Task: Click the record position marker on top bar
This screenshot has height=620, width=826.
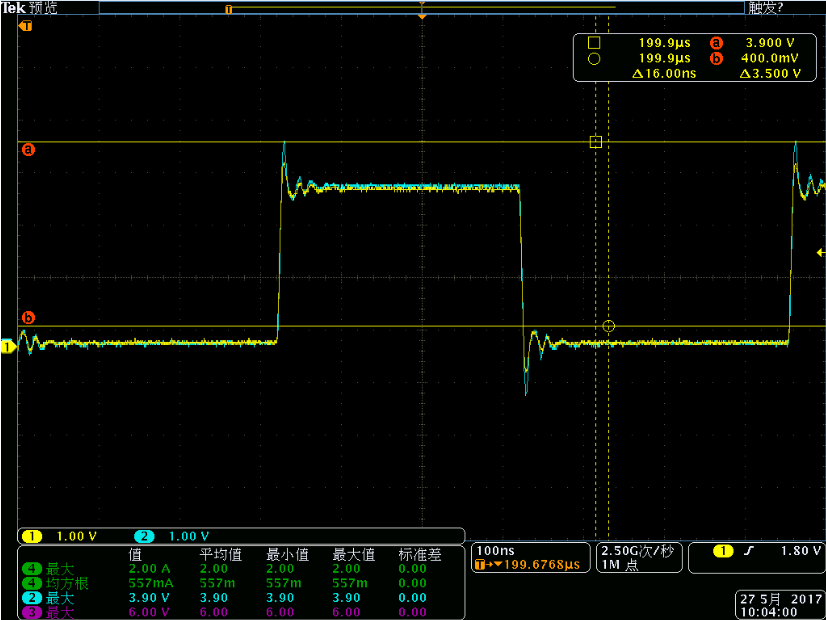Action: [229, 9]
